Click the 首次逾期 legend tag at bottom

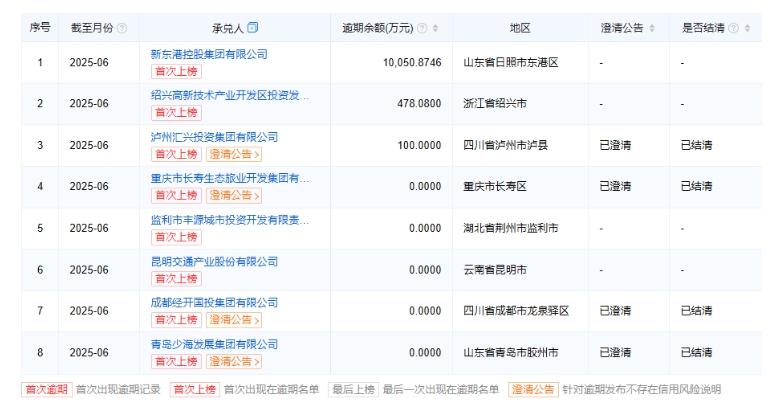click(46, 390)
